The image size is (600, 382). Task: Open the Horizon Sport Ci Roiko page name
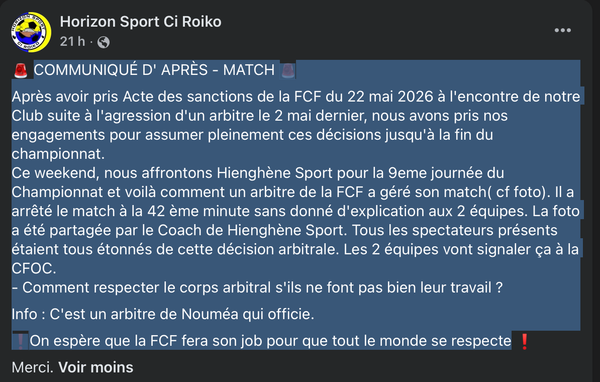140,22
